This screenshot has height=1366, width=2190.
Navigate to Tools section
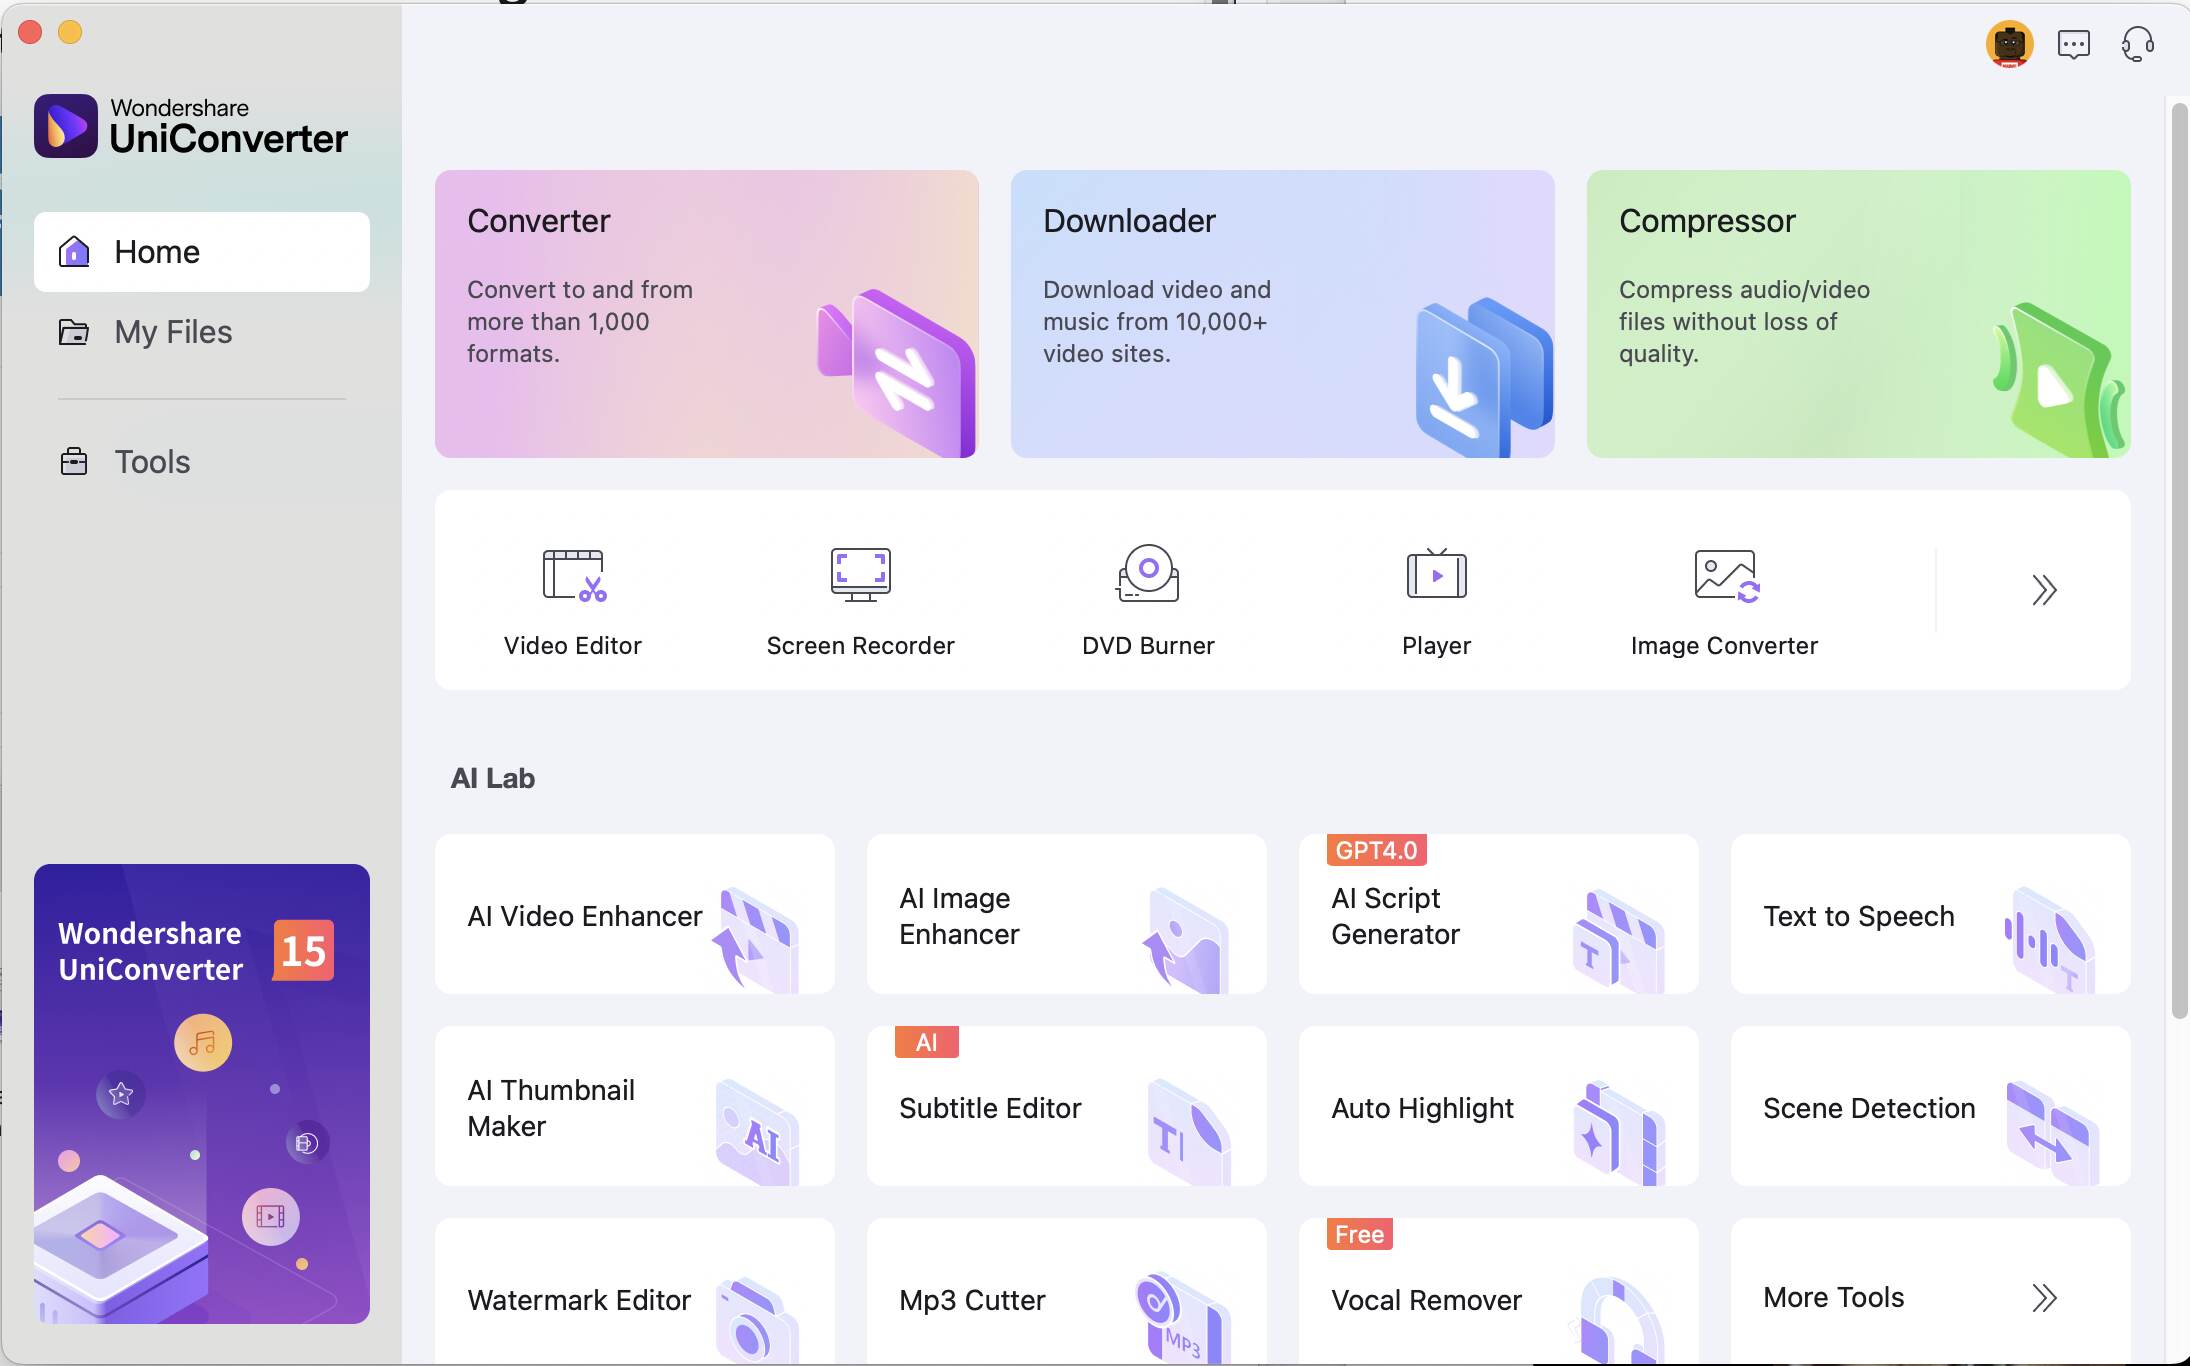153,461
